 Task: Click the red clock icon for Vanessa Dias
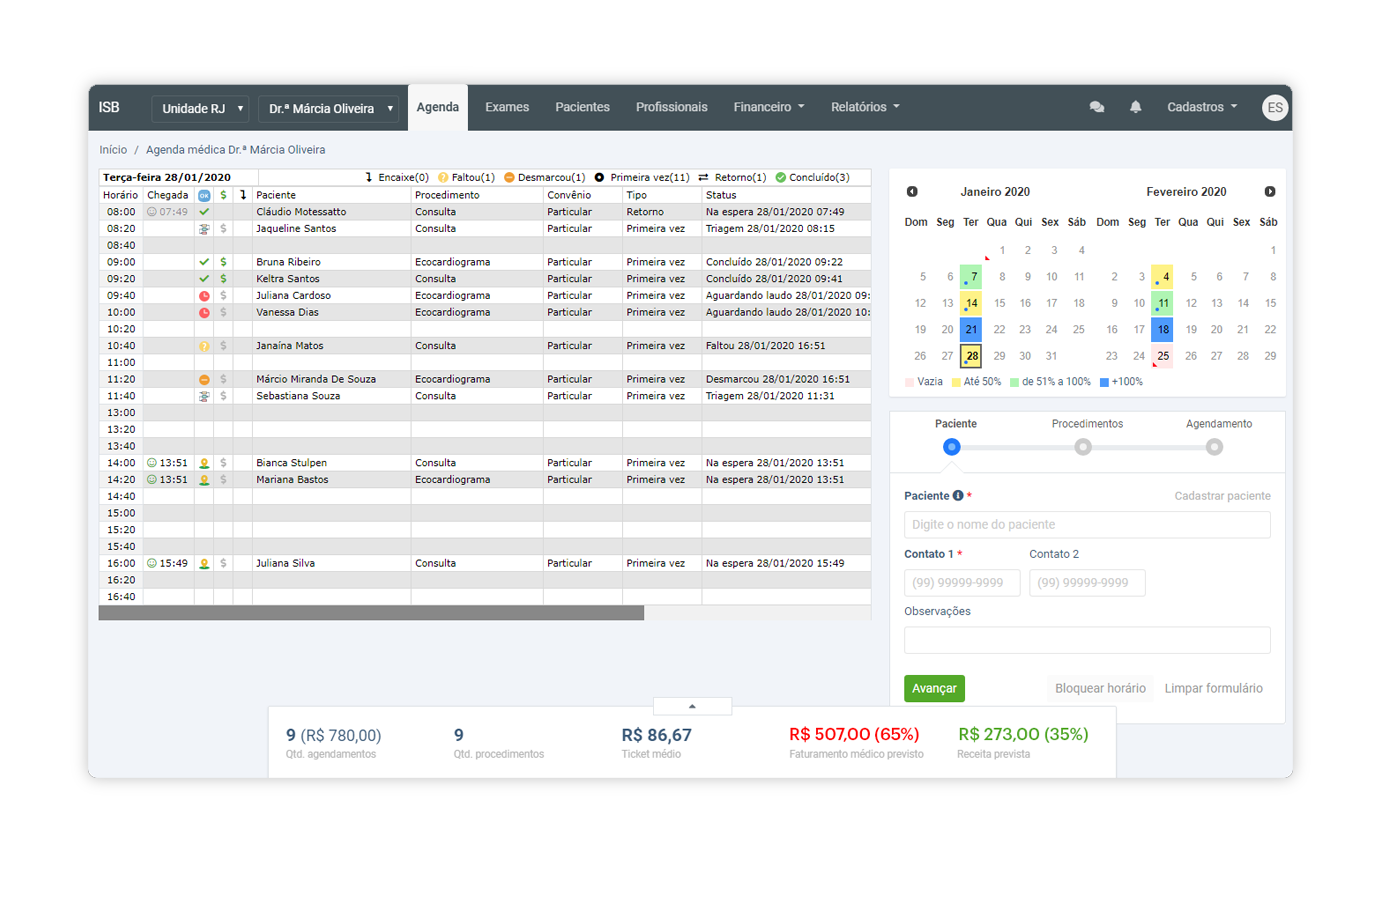coord(204,313)
